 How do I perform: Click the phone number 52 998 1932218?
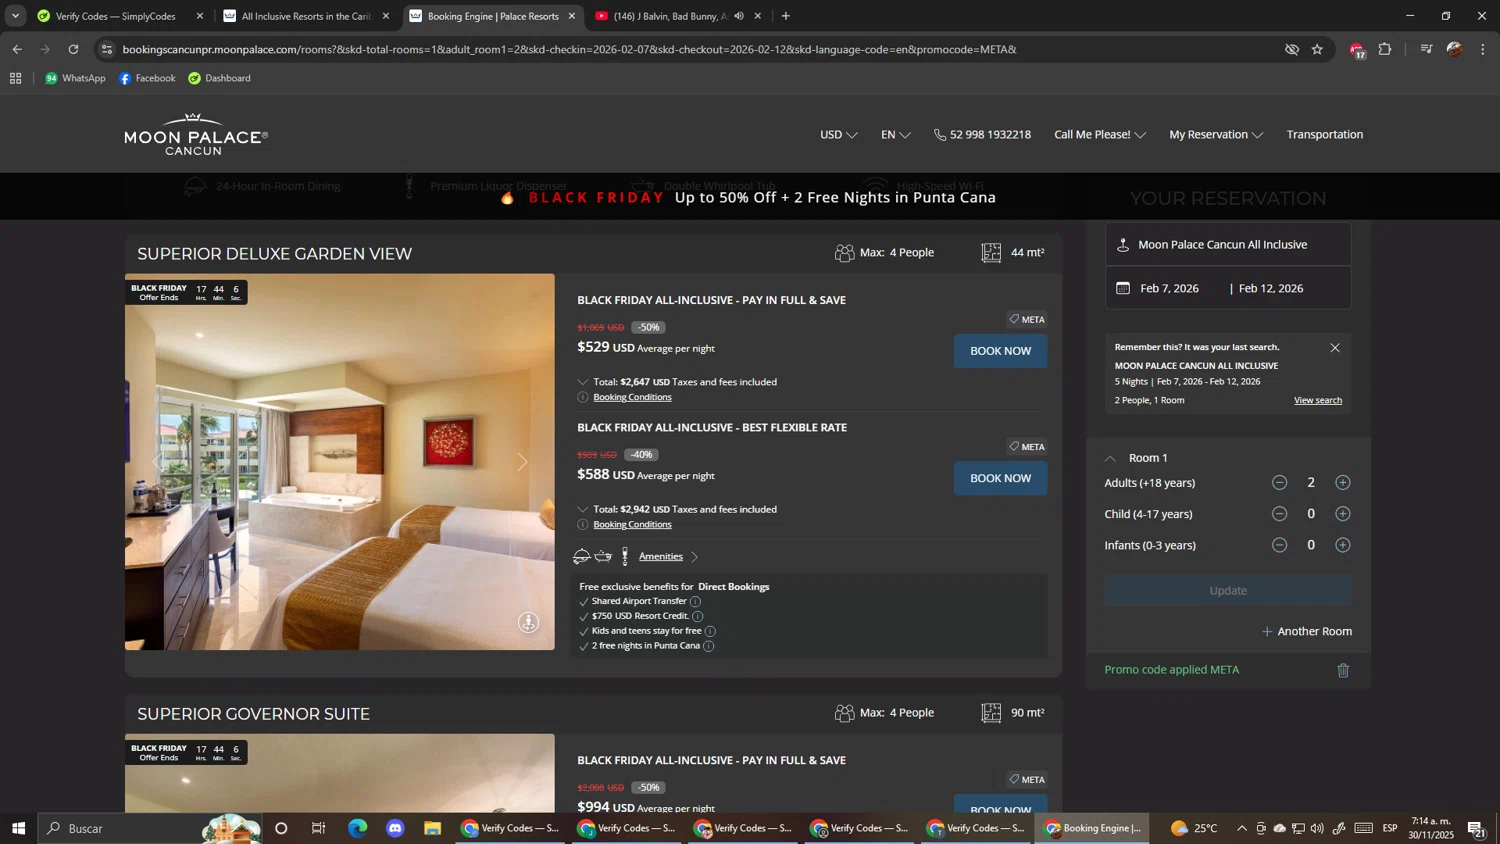pyautogui.click(x=982, y=135)
